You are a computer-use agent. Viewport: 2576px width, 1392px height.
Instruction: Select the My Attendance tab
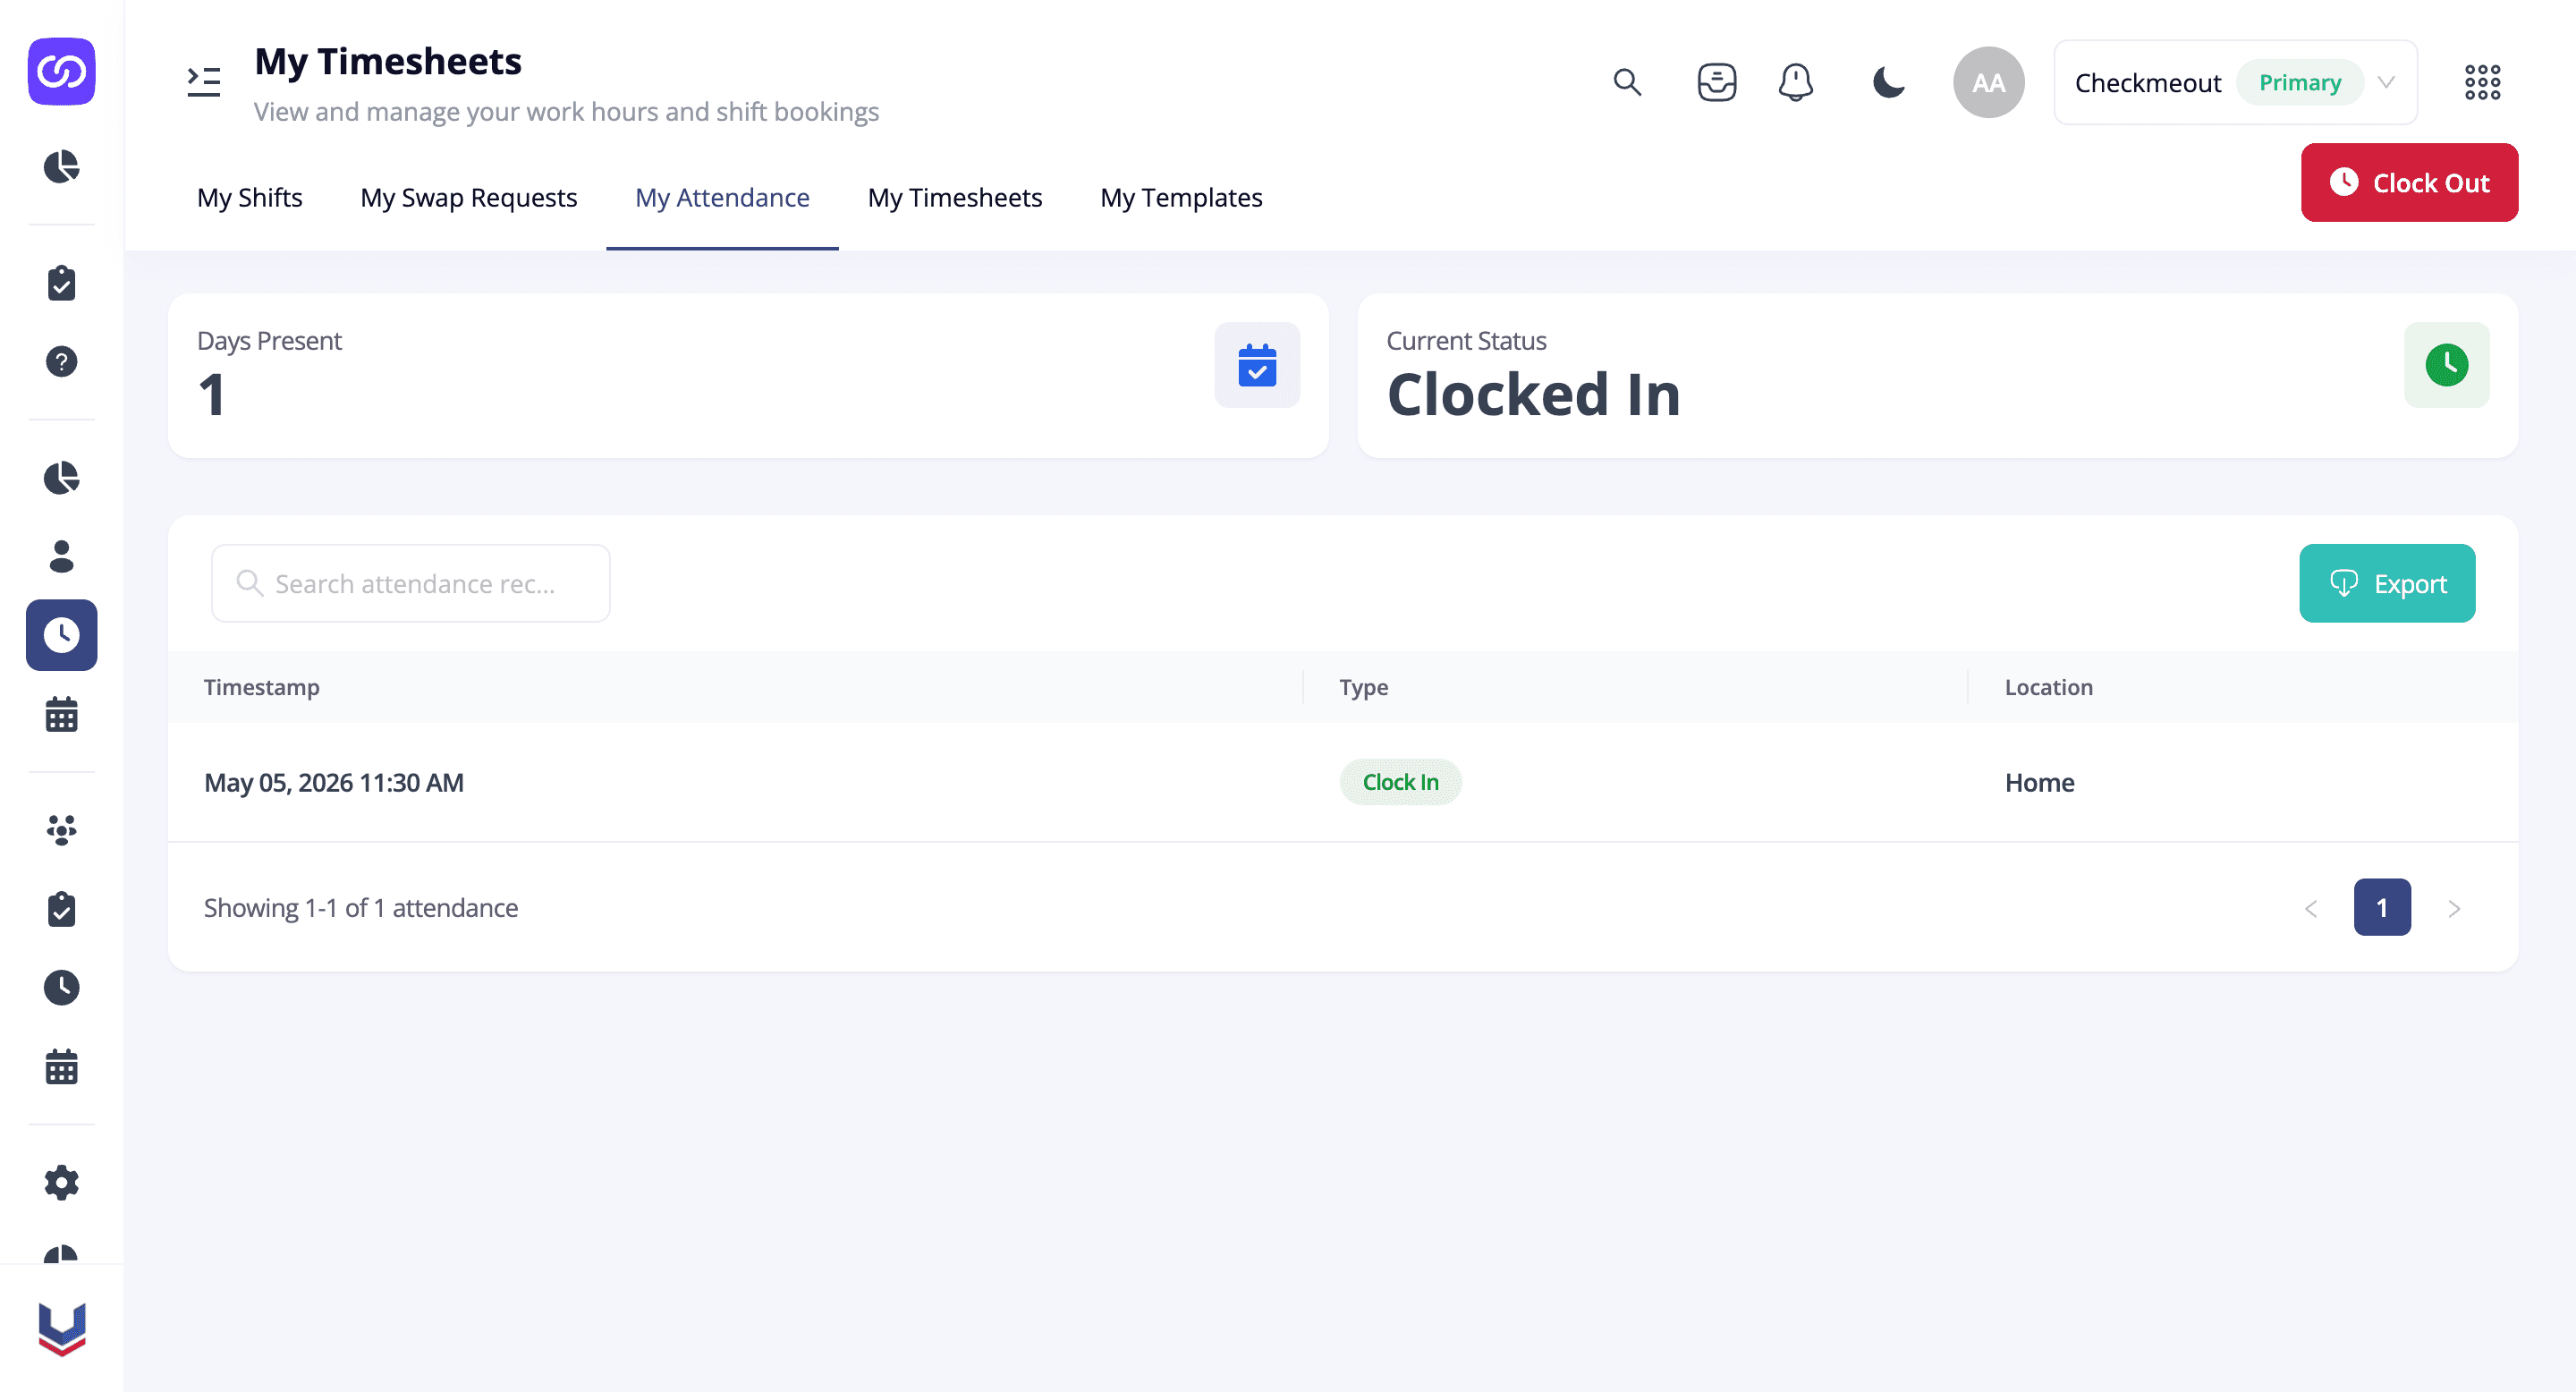pos(722,197)
